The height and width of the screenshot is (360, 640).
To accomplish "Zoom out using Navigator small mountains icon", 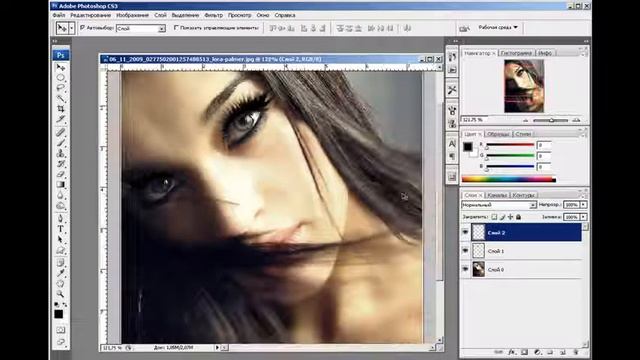I will [x=526, y=120].
